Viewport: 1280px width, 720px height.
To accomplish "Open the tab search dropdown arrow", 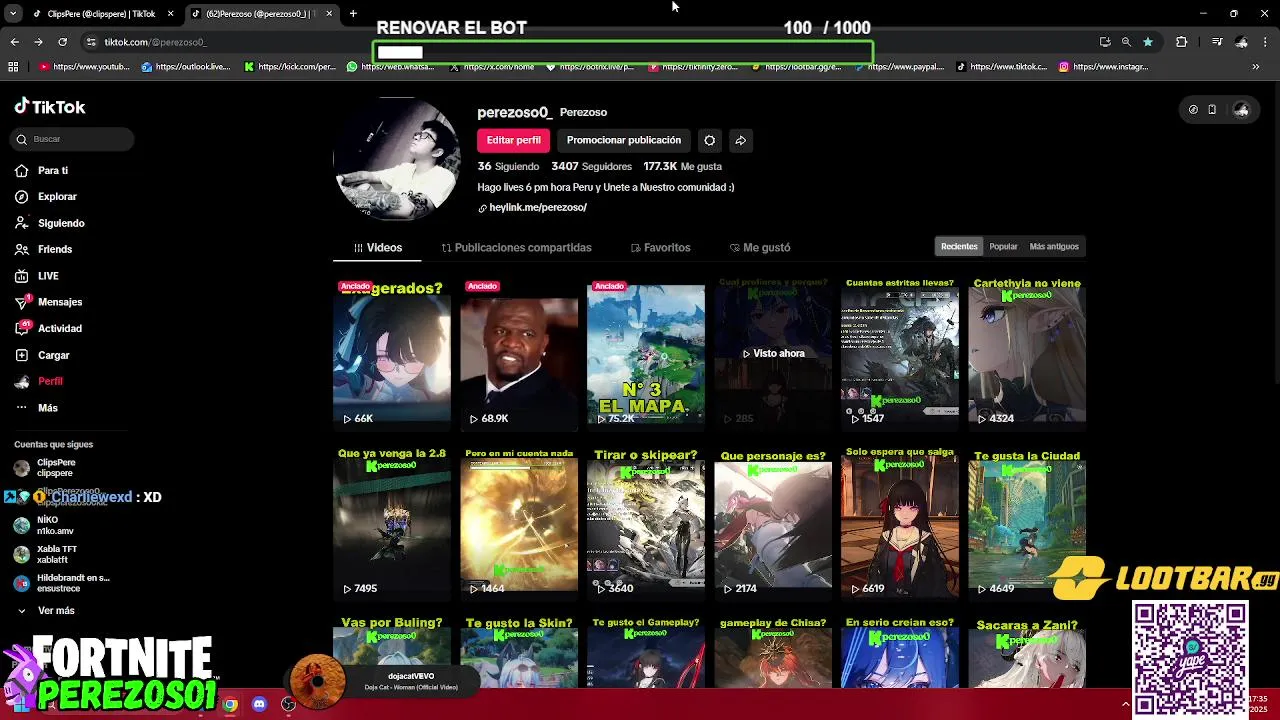I will click(13, 14).
